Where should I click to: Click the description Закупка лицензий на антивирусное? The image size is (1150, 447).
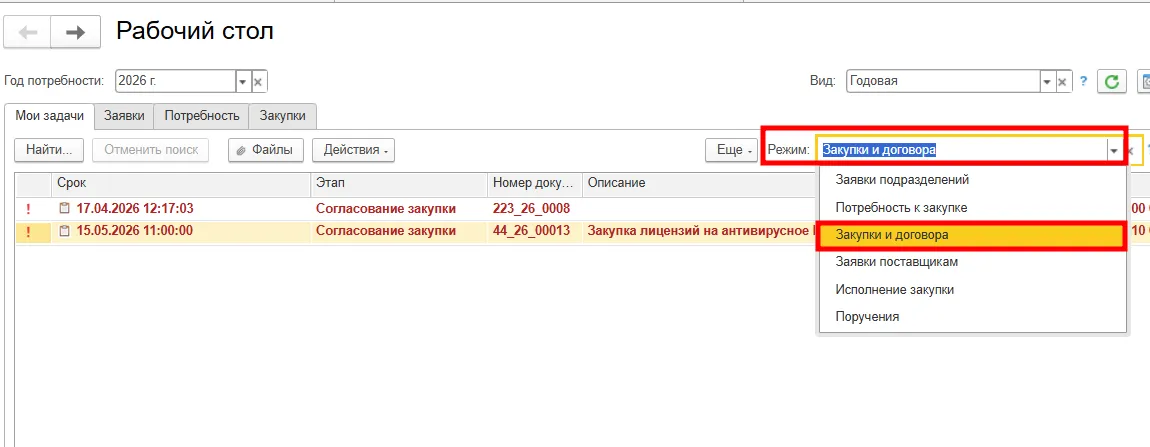pyautogui.click(x=701, y=232)
